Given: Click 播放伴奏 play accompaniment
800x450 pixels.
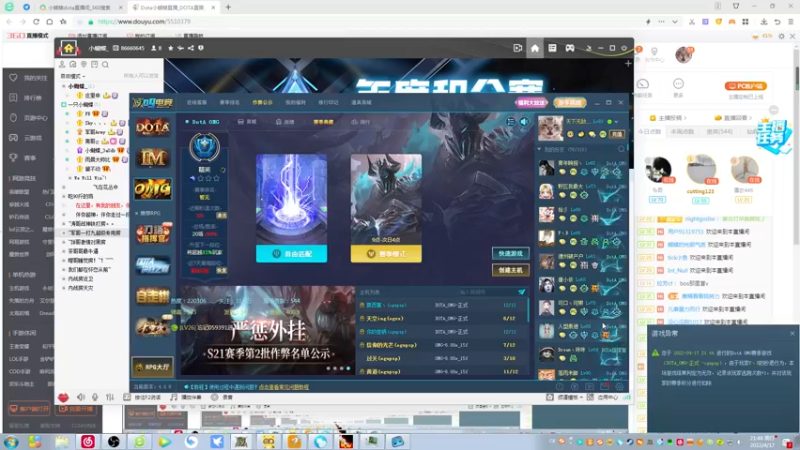Looking at the screenshot, I should [x=187, y=397].
